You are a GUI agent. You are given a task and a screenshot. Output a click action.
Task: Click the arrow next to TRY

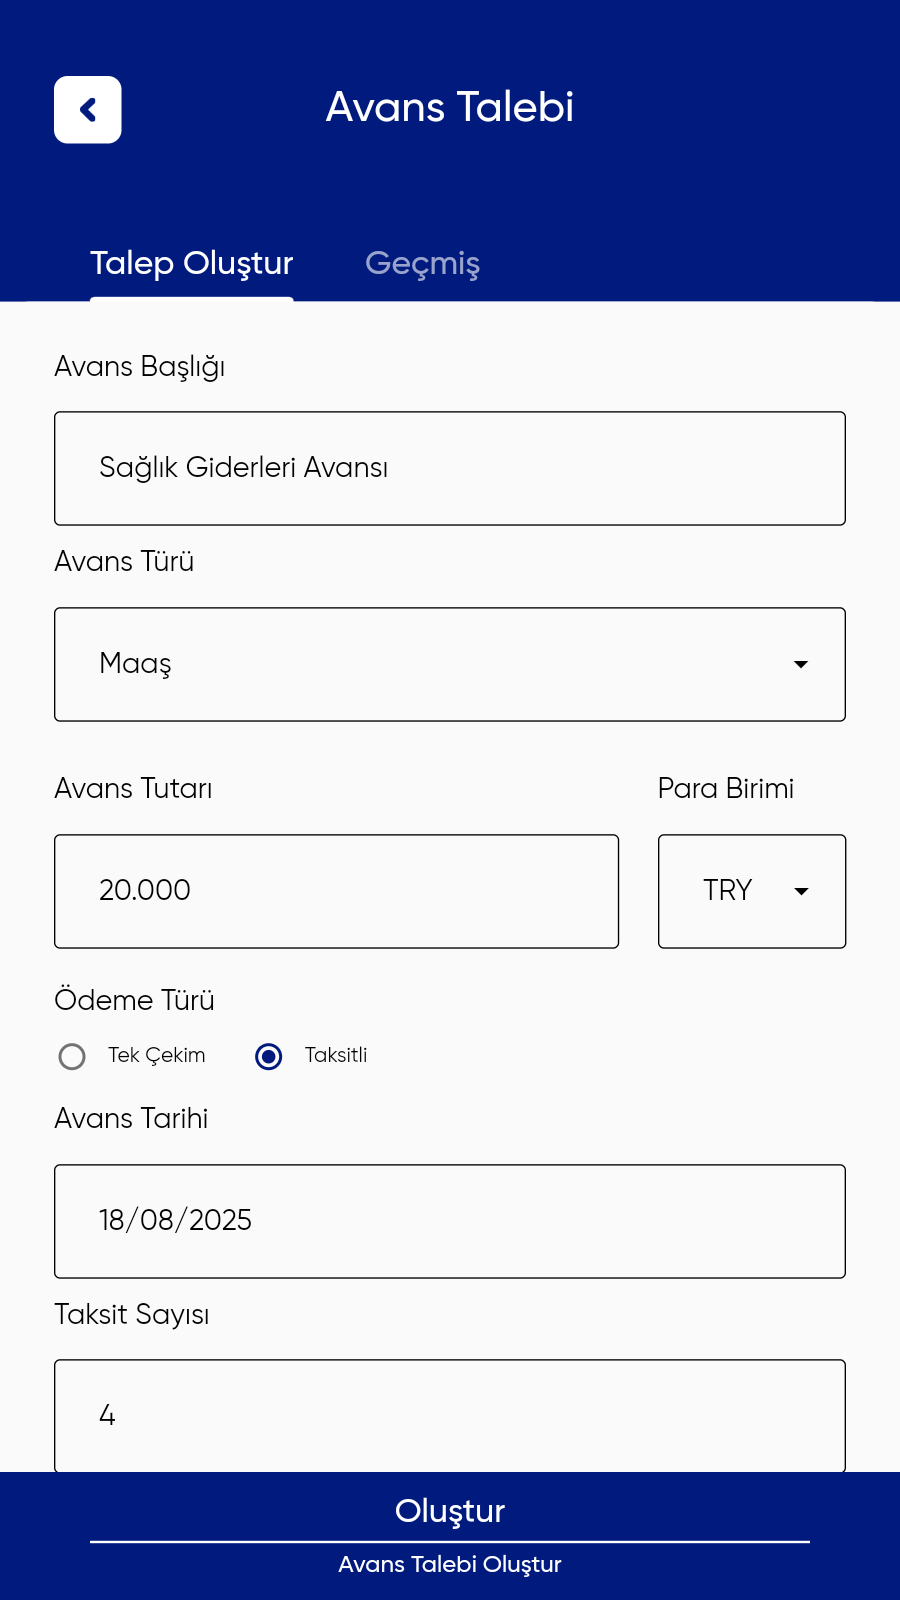point(801,891)
